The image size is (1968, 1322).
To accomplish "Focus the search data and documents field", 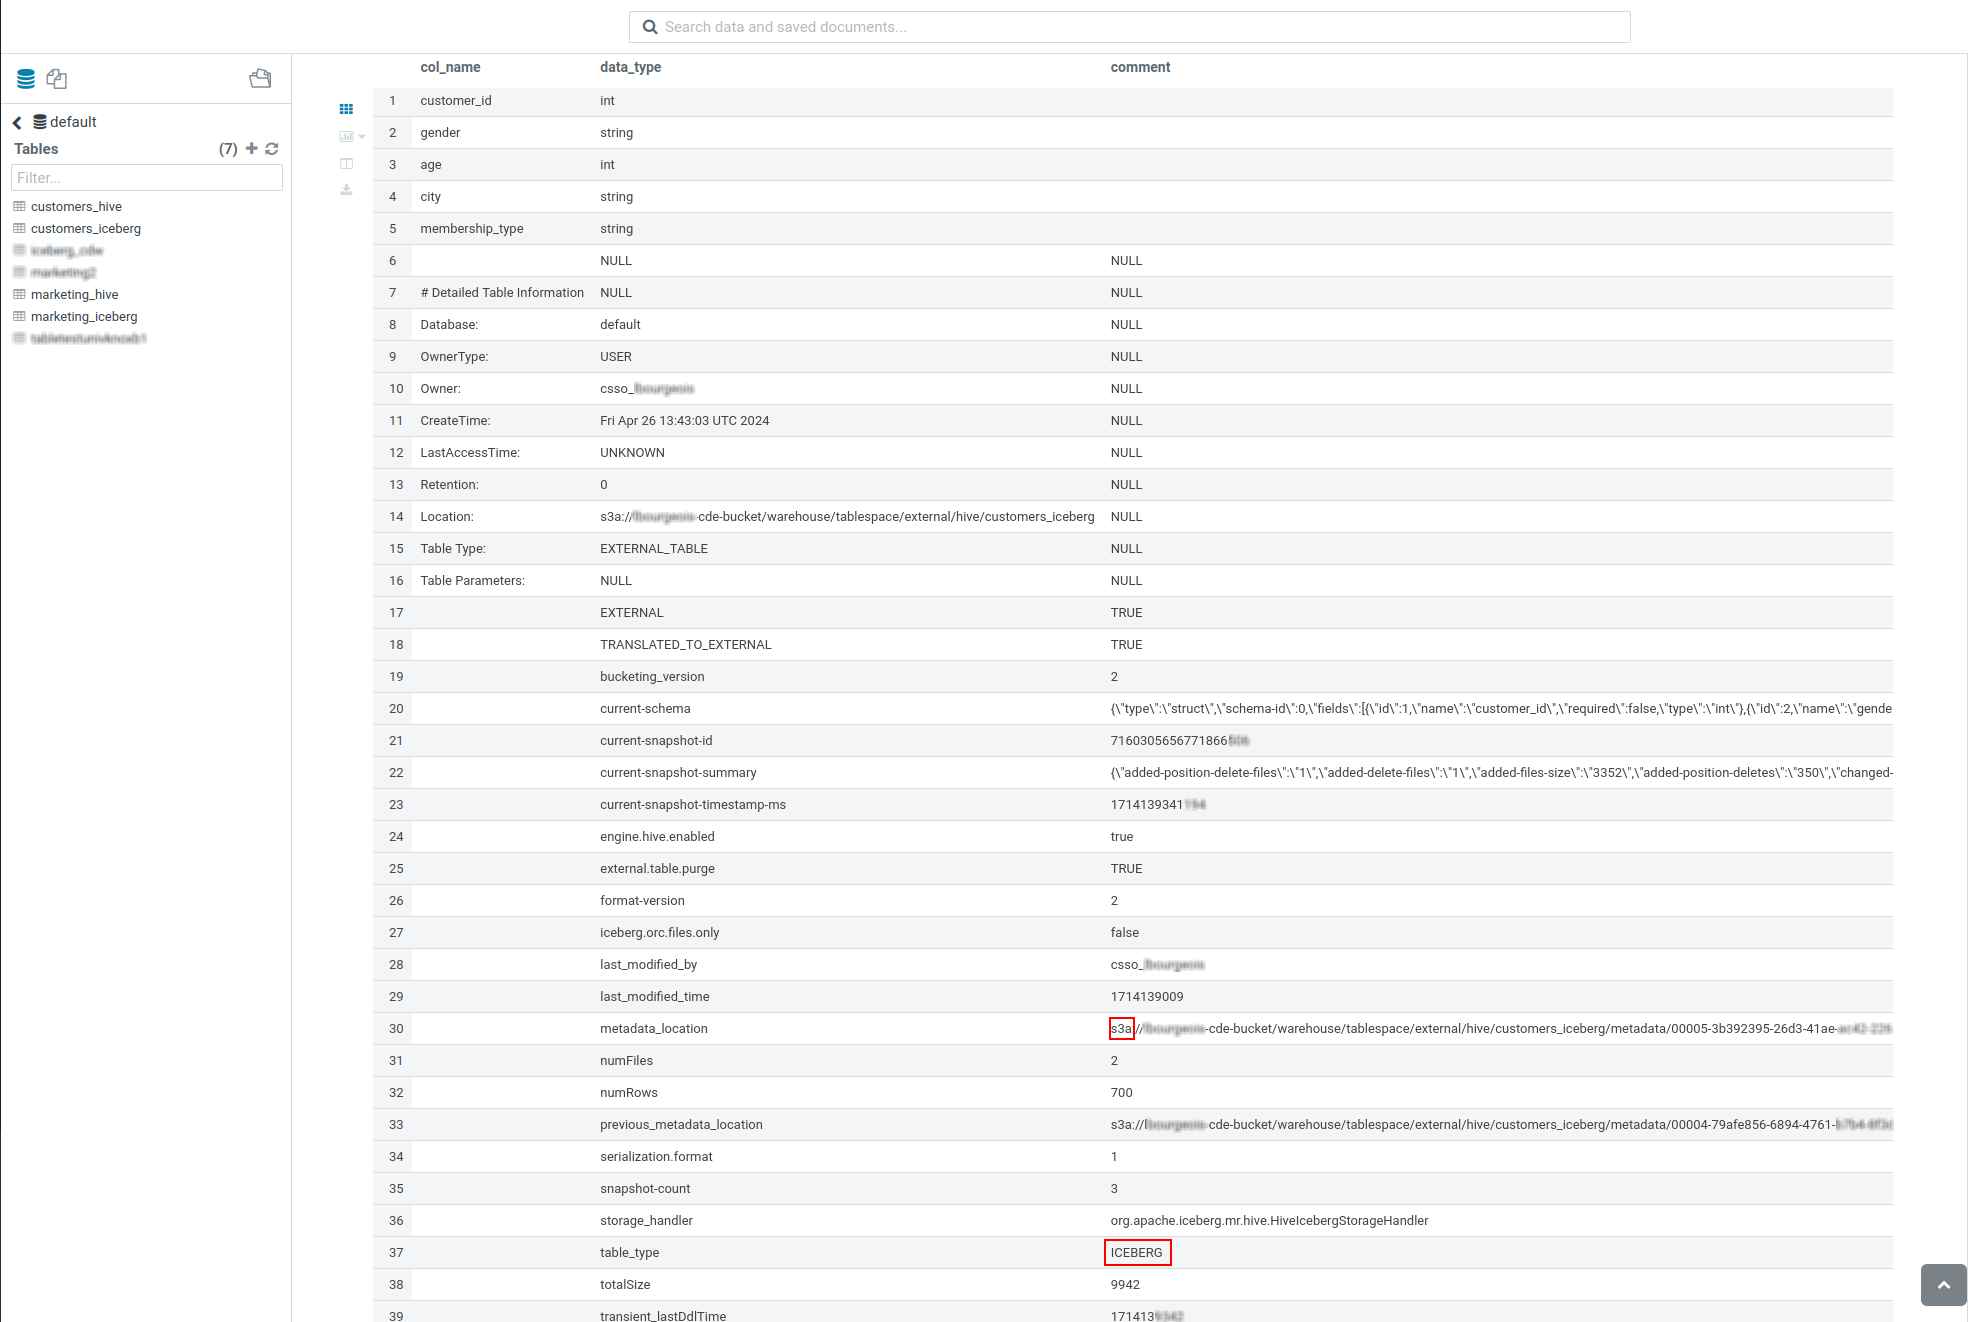I will 1129,27.
